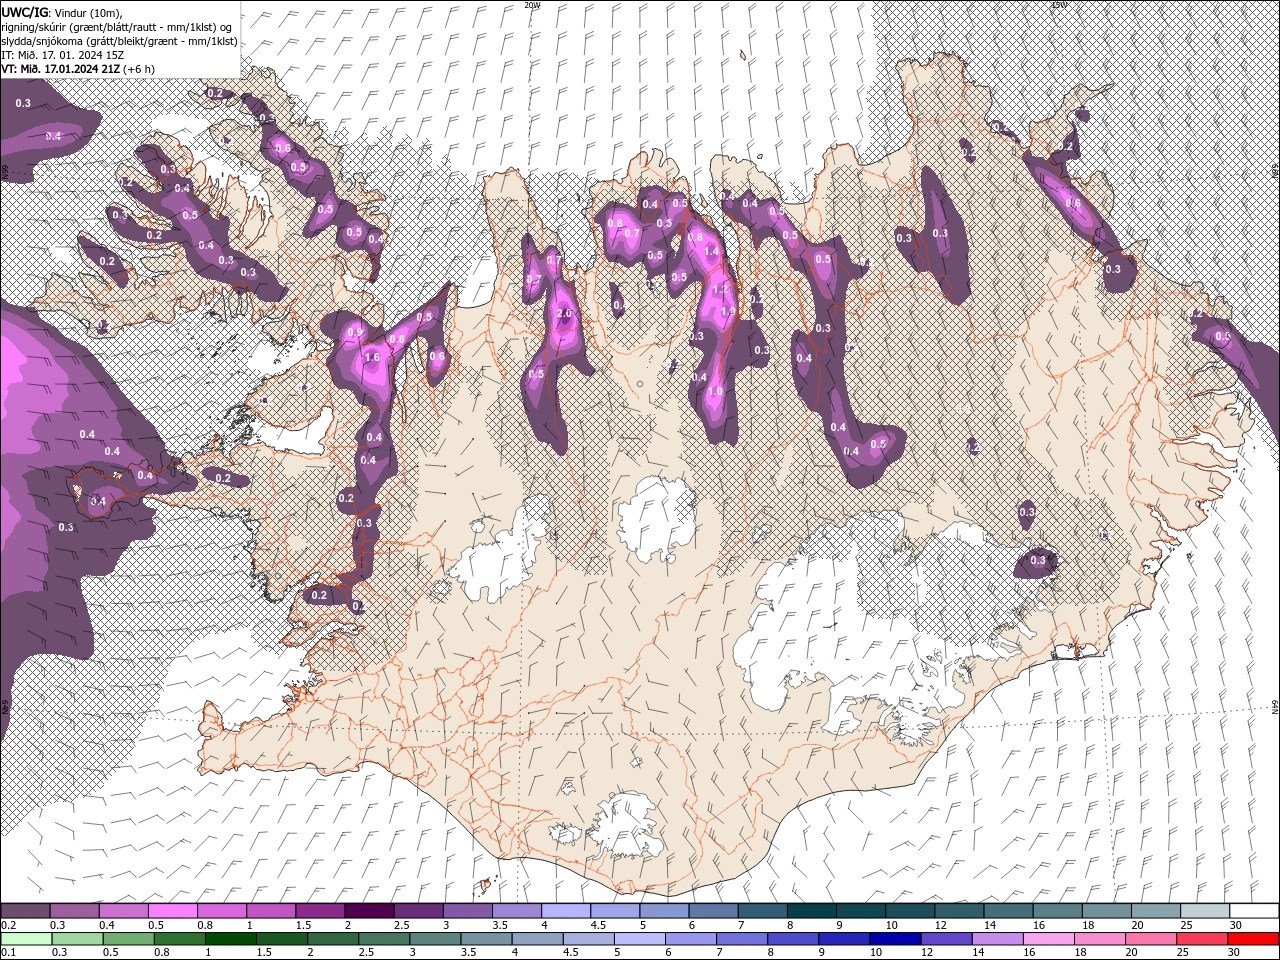The height and width of the screenshot is (960, 1280).
Task: Click the '0.4' label in the upper legend row
Action: (x=107, y=925)
